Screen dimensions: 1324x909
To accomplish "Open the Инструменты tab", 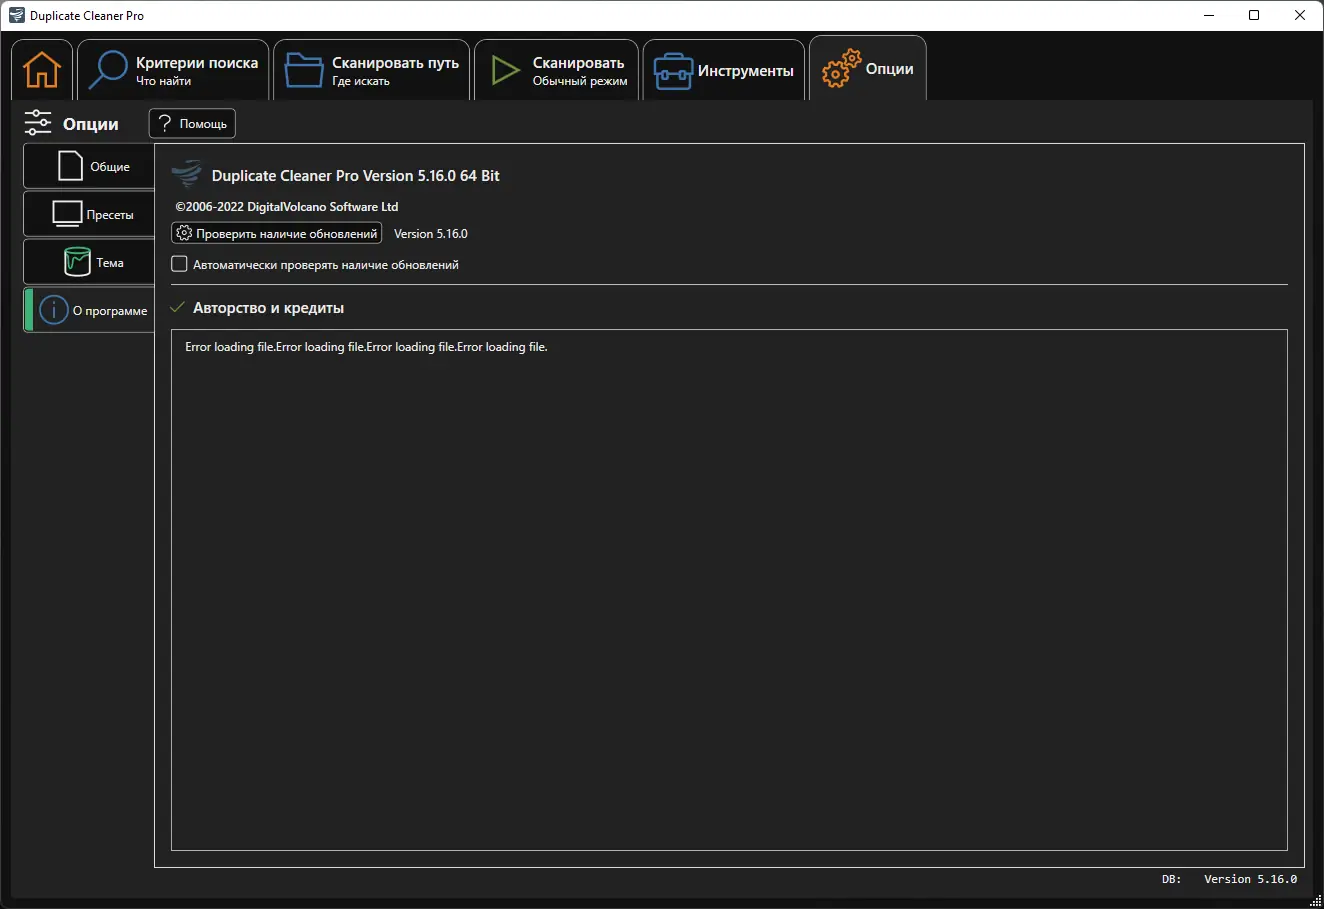I will point(724,70).
